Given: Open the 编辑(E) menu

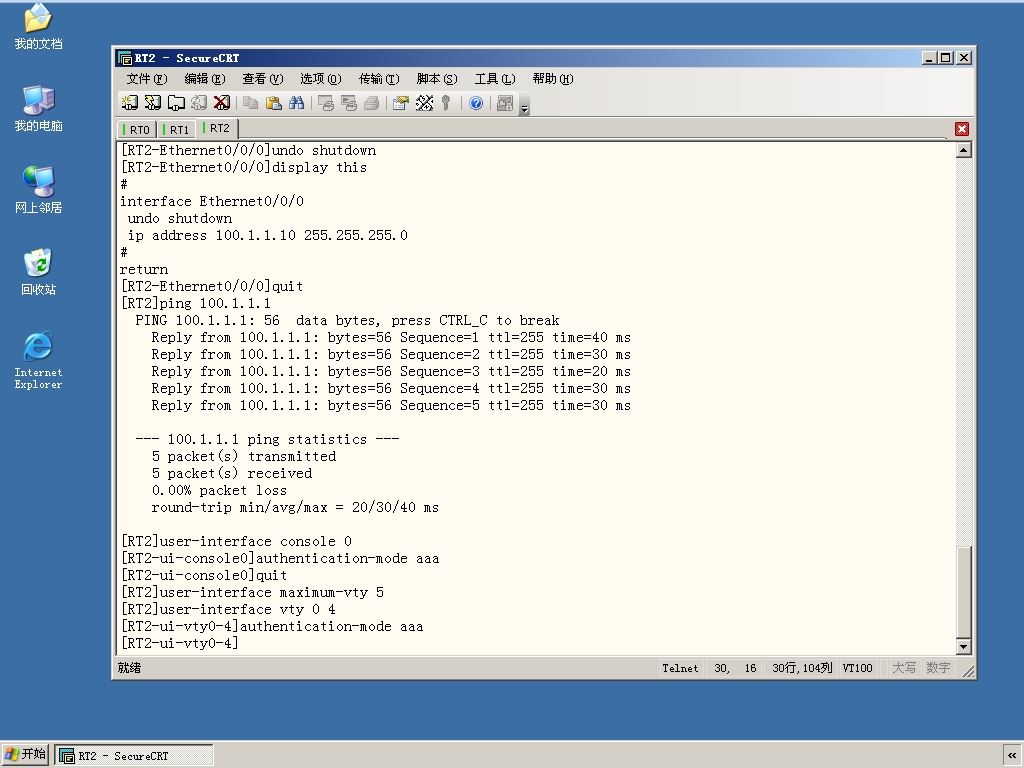Looking at the screenshot, I should pos(205,79).
